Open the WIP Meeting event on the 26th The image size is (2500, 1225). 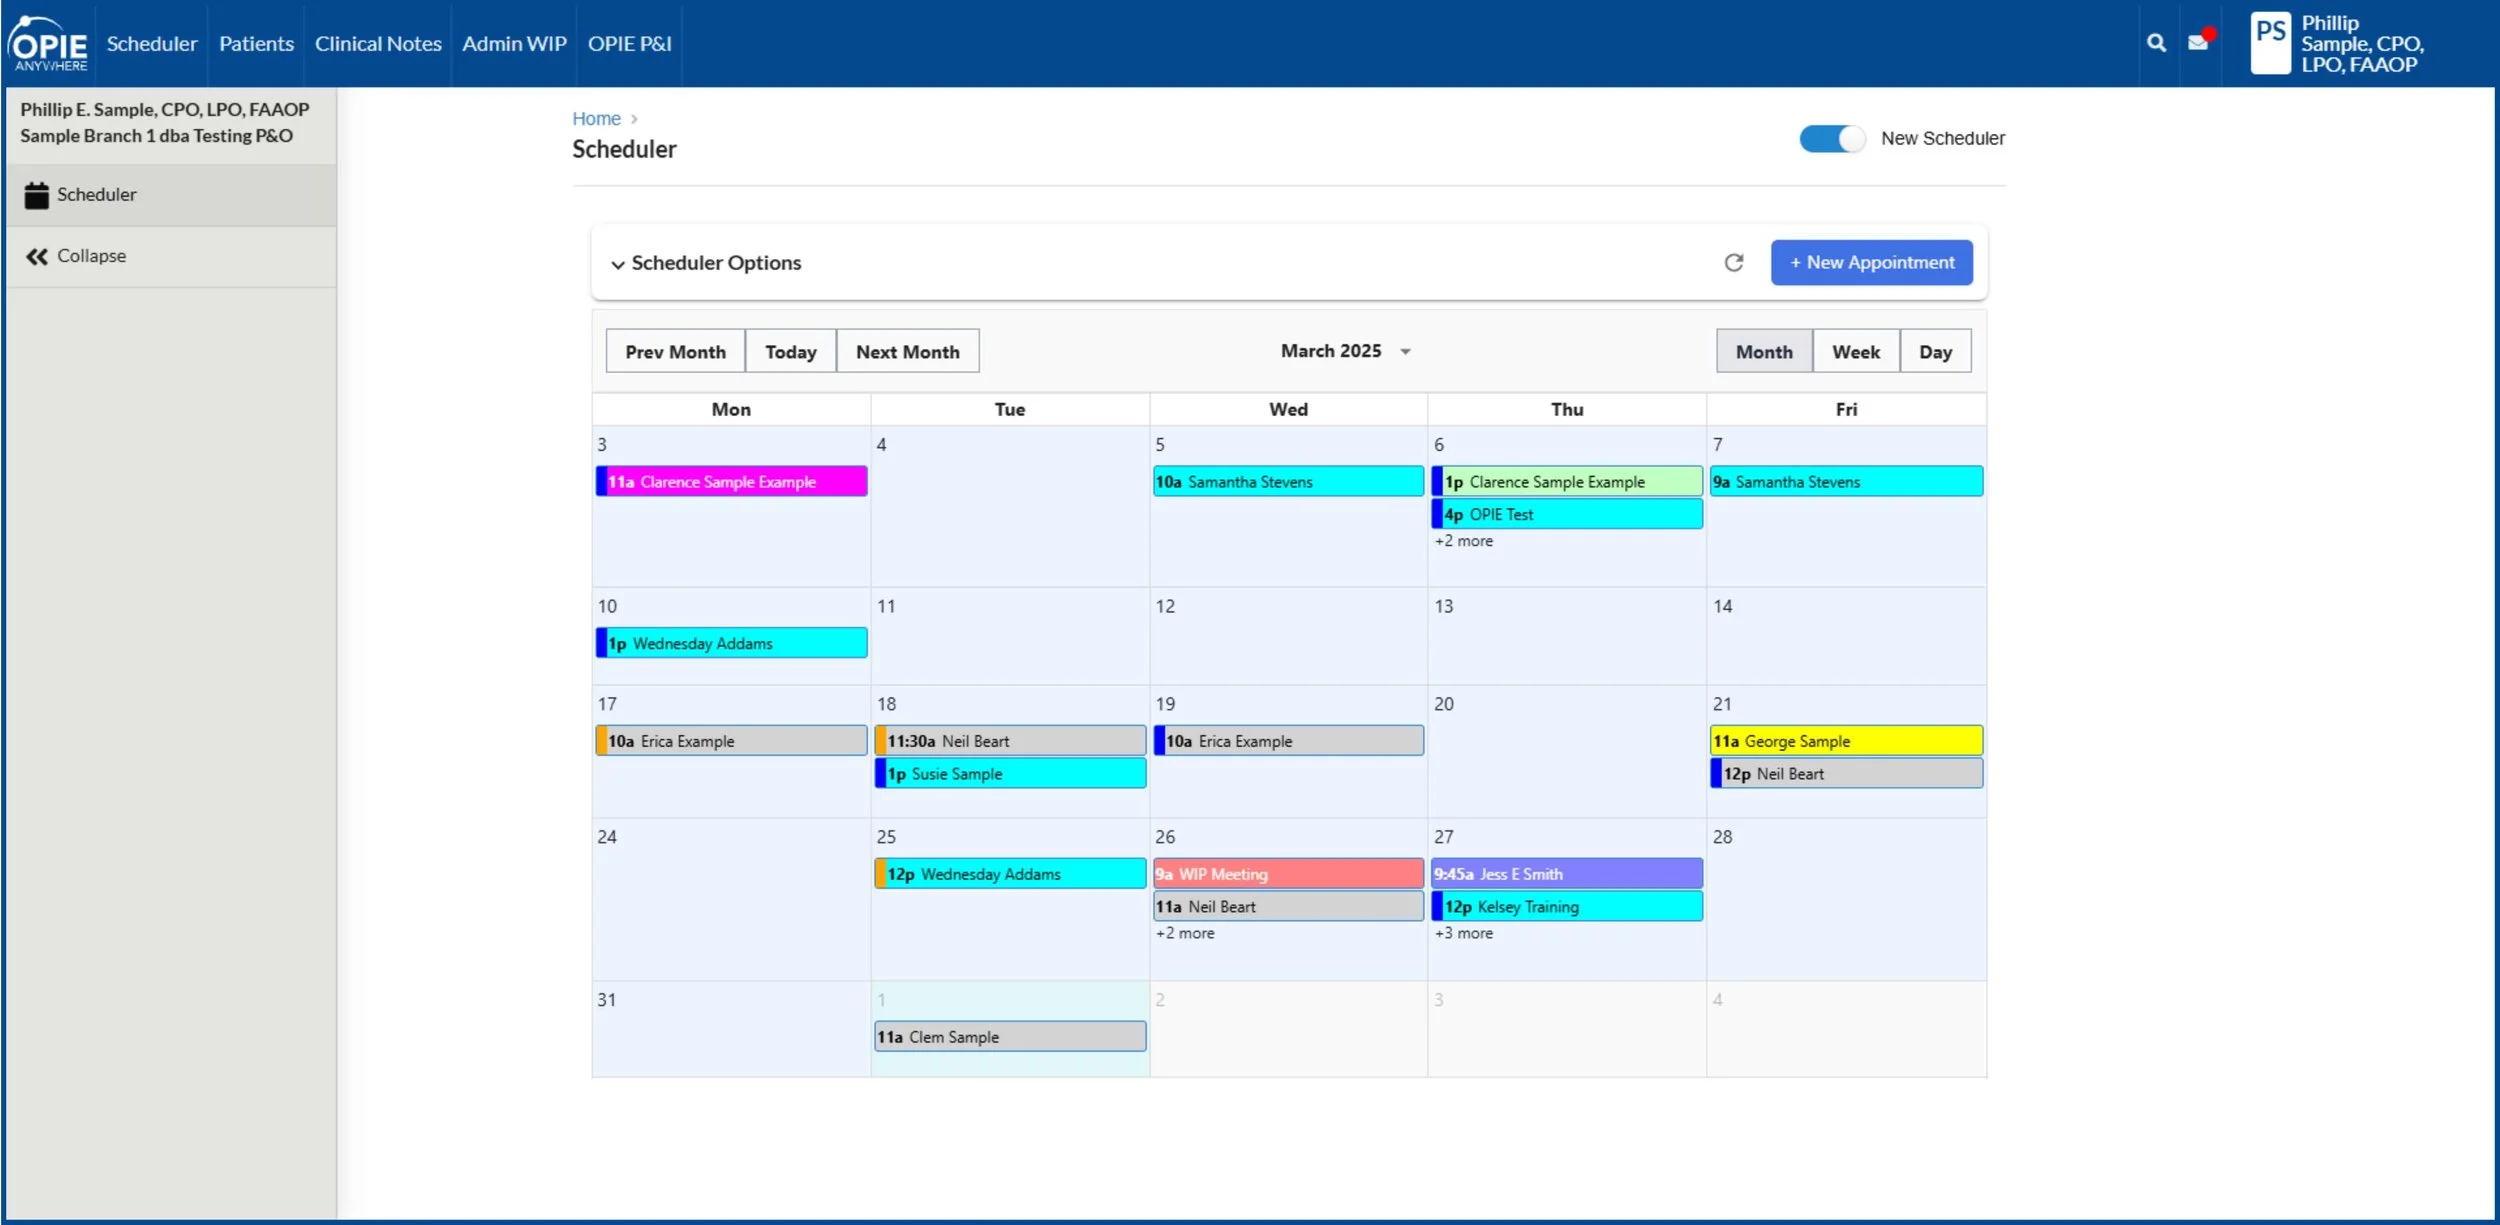1287,874
